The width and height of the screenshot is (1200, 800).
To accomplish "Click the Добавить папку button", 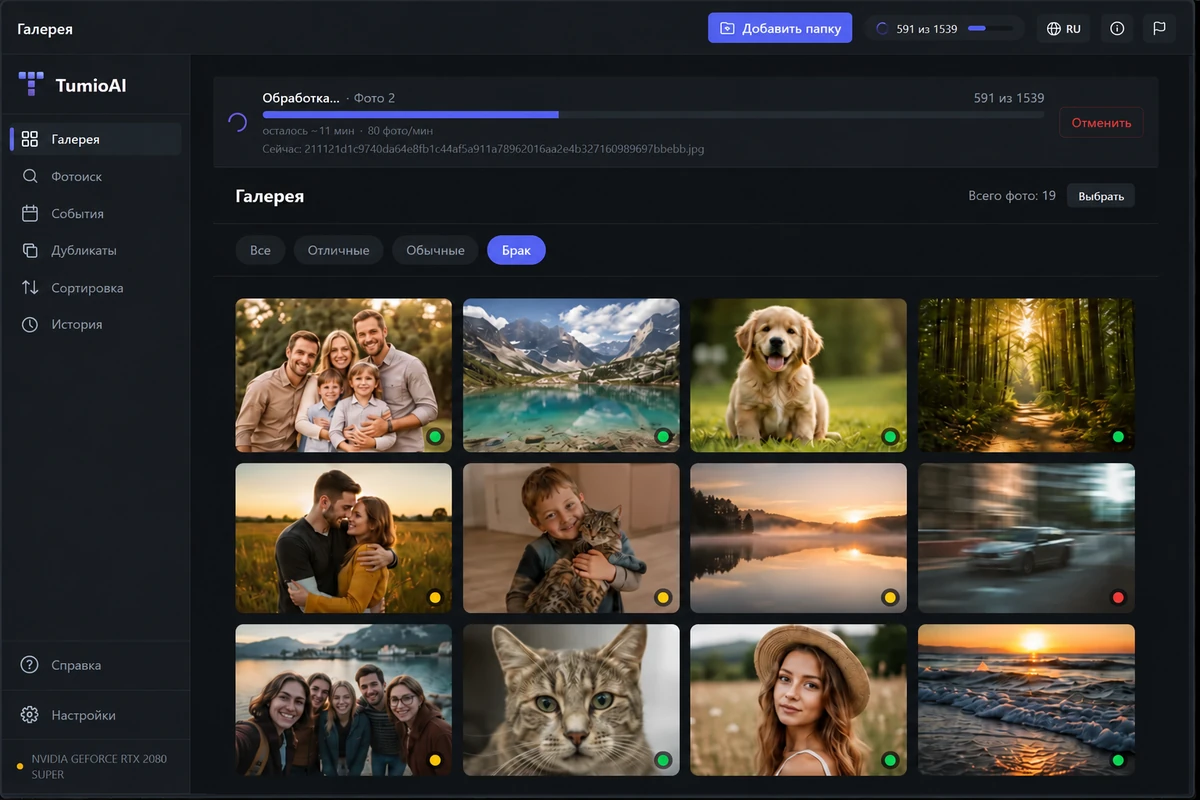I will coord(780,28).
